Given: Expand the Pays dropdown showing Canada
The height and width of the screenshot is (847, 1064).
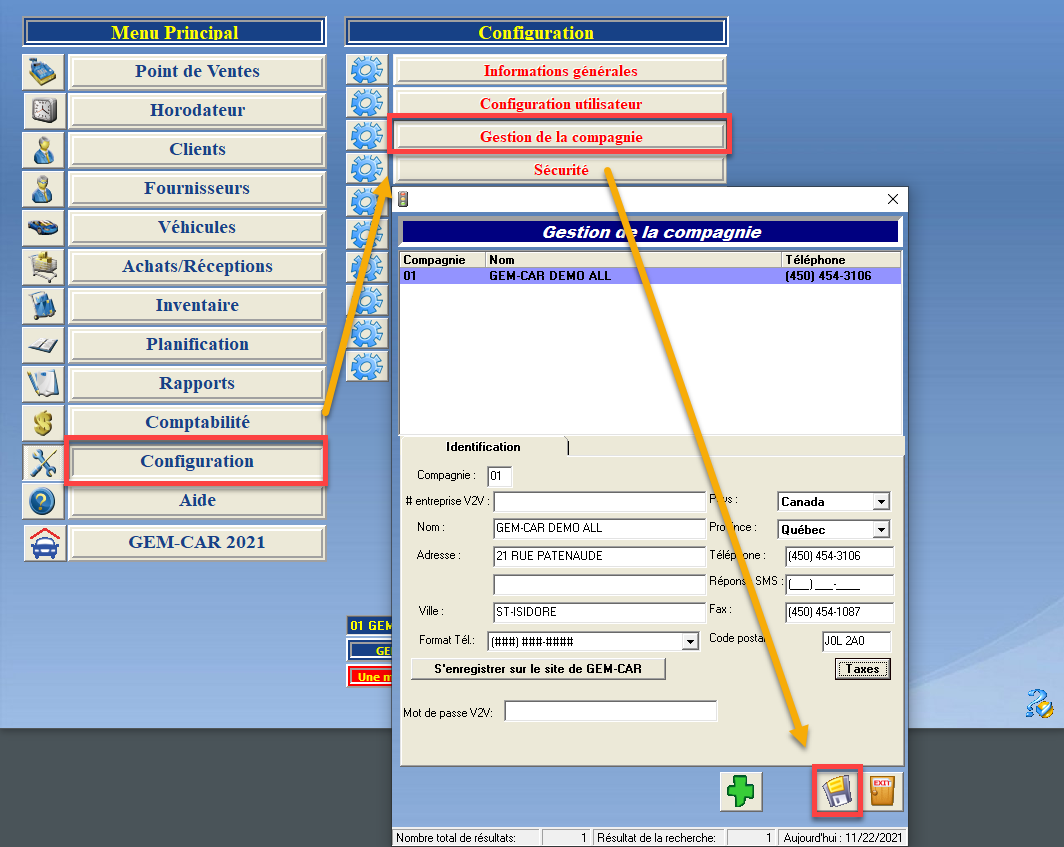Looking at the screenshot, I should (881, 502).
